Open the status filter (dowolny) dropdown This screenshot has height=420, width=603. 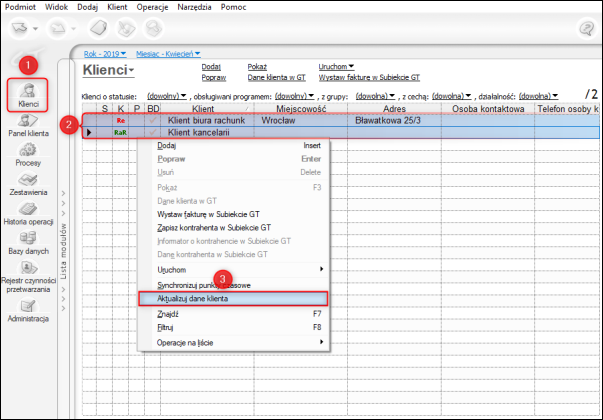coord(167,96)
